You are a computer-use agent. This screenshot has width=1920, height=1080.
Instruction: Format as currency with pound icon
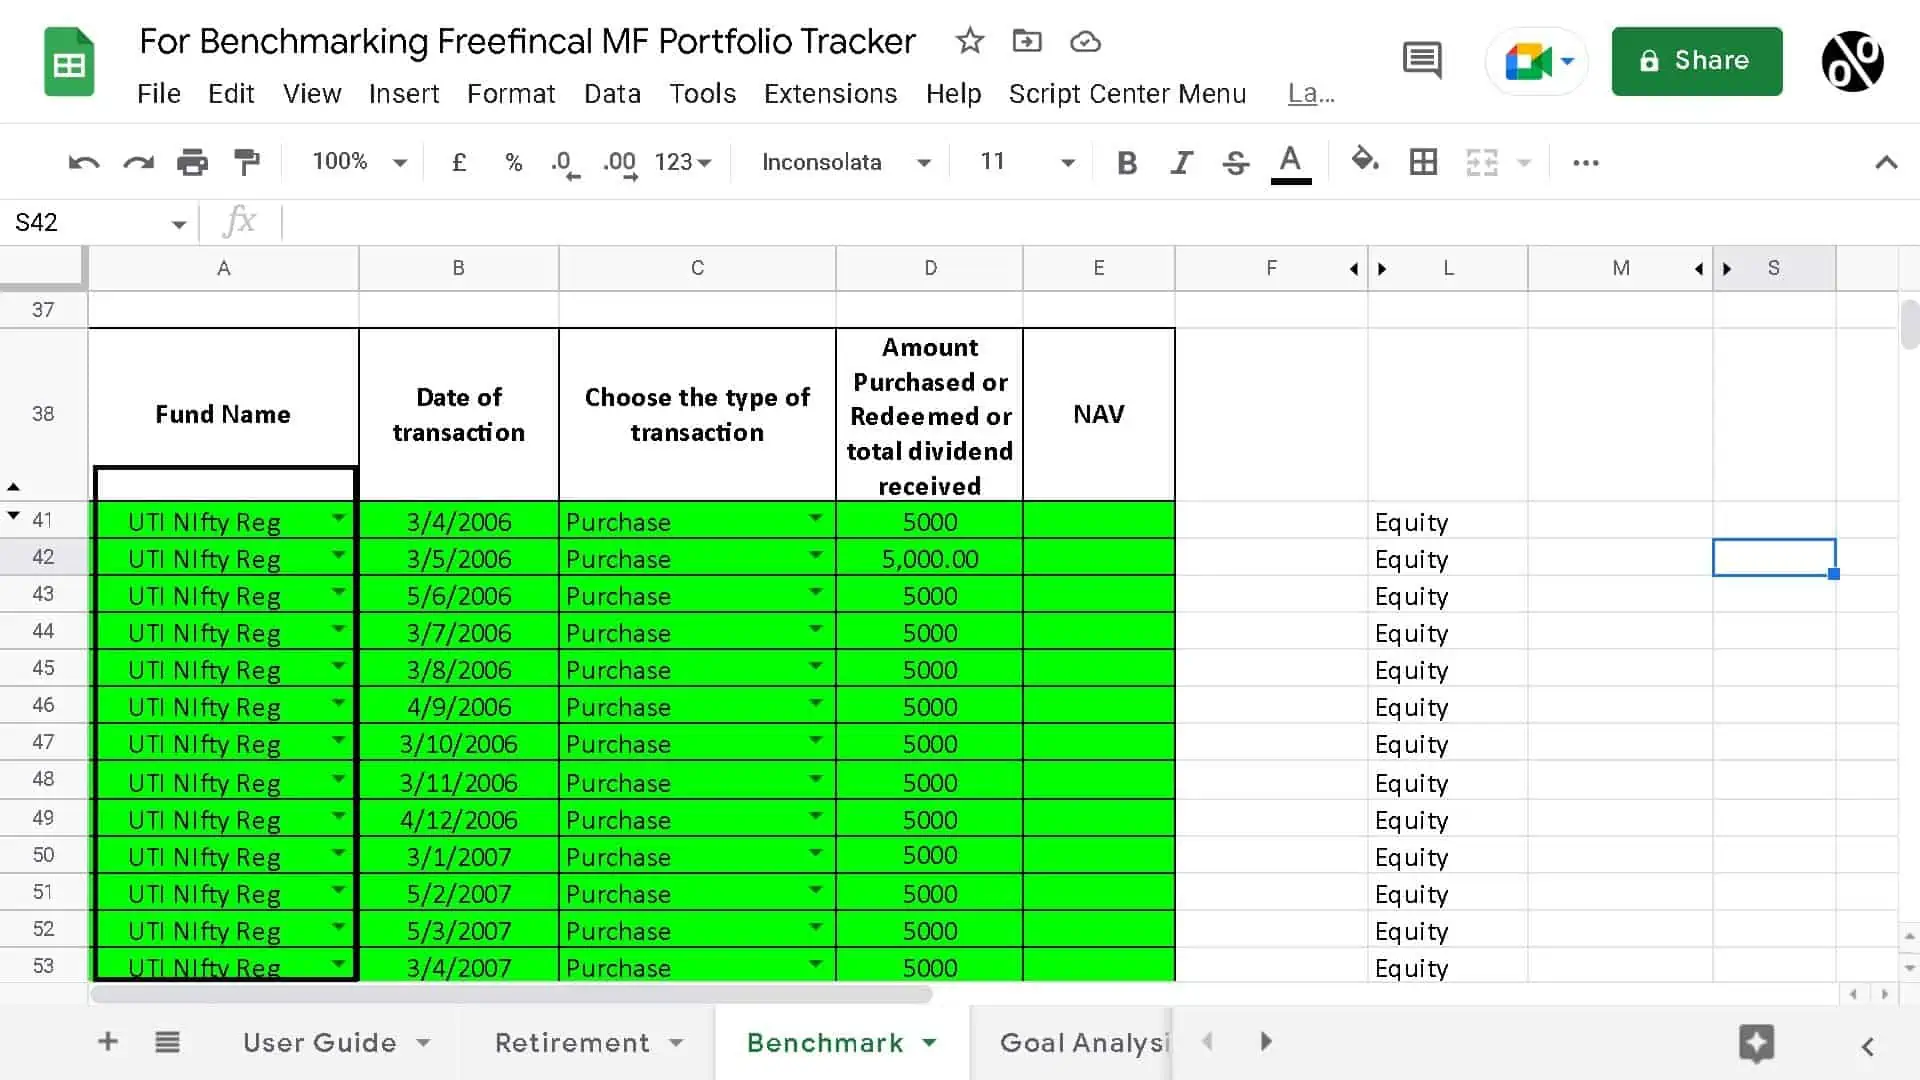point(459,162)
